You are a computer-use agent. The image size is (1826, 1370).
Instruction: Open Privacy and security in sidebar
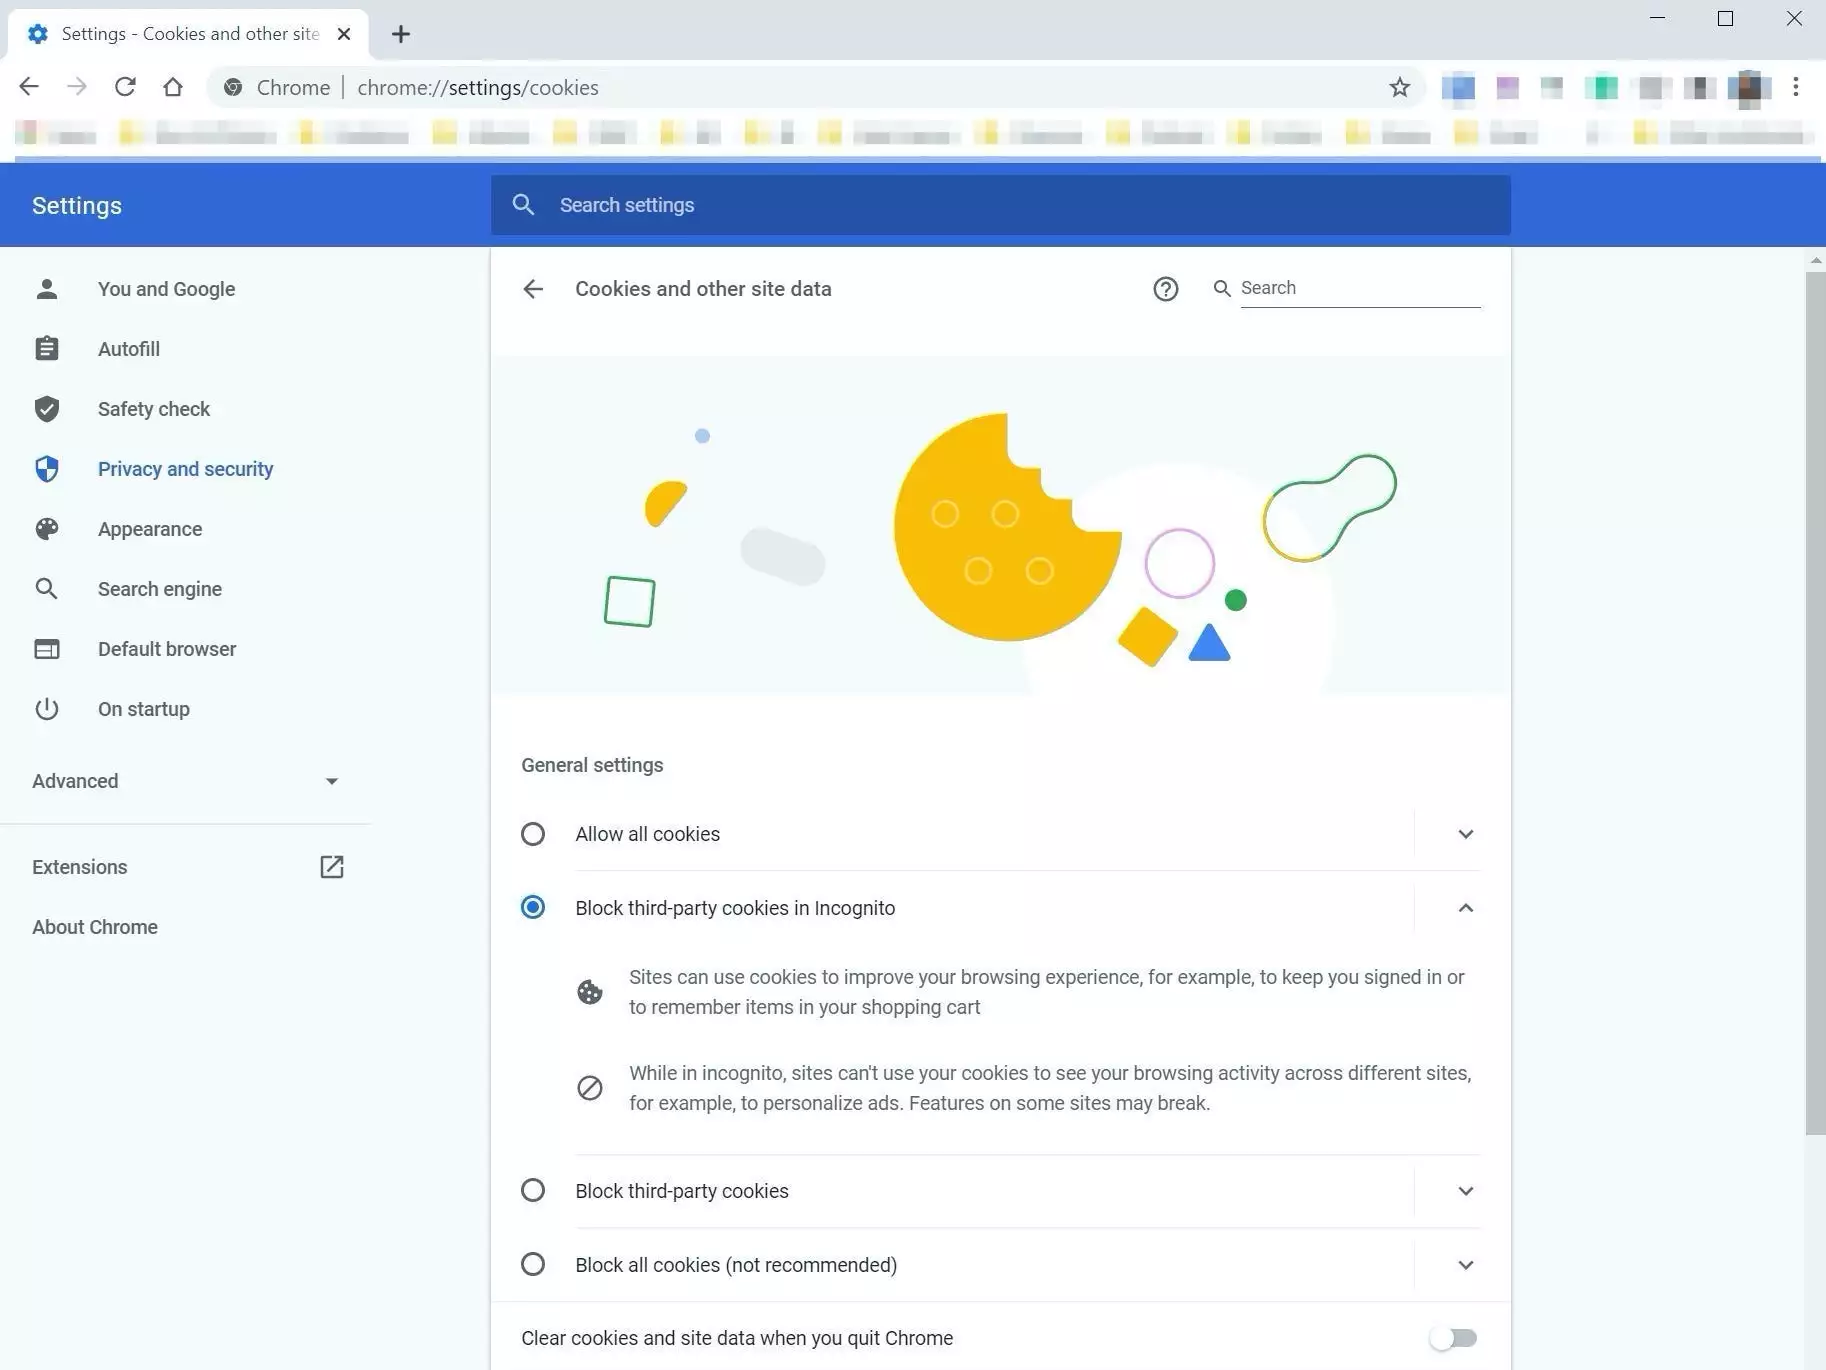tap(185, 469)
